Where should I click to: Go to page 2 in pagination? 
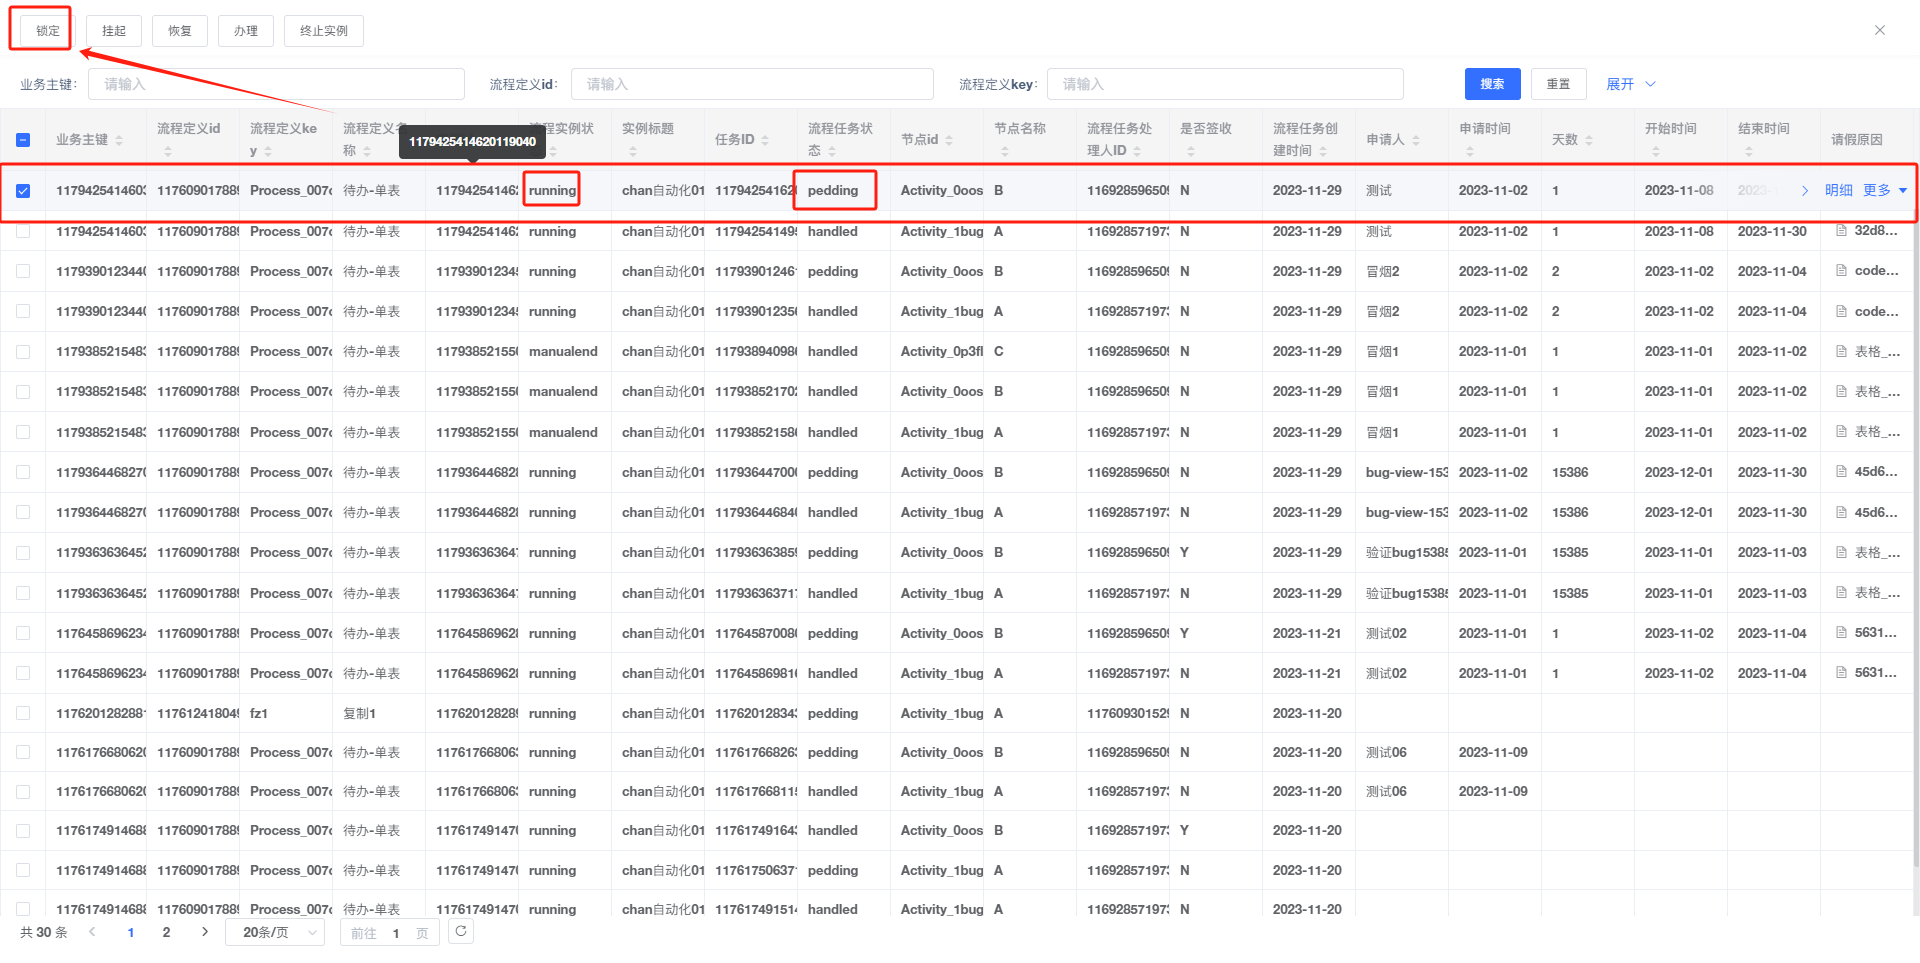tap(166, 932)
